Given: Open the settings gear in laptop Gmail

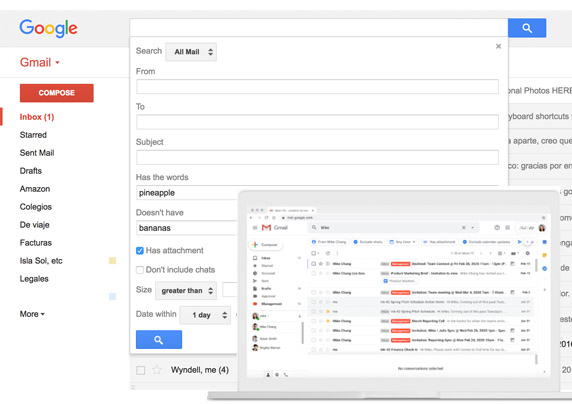Looking at the screenshot, I should click(527, 253).
